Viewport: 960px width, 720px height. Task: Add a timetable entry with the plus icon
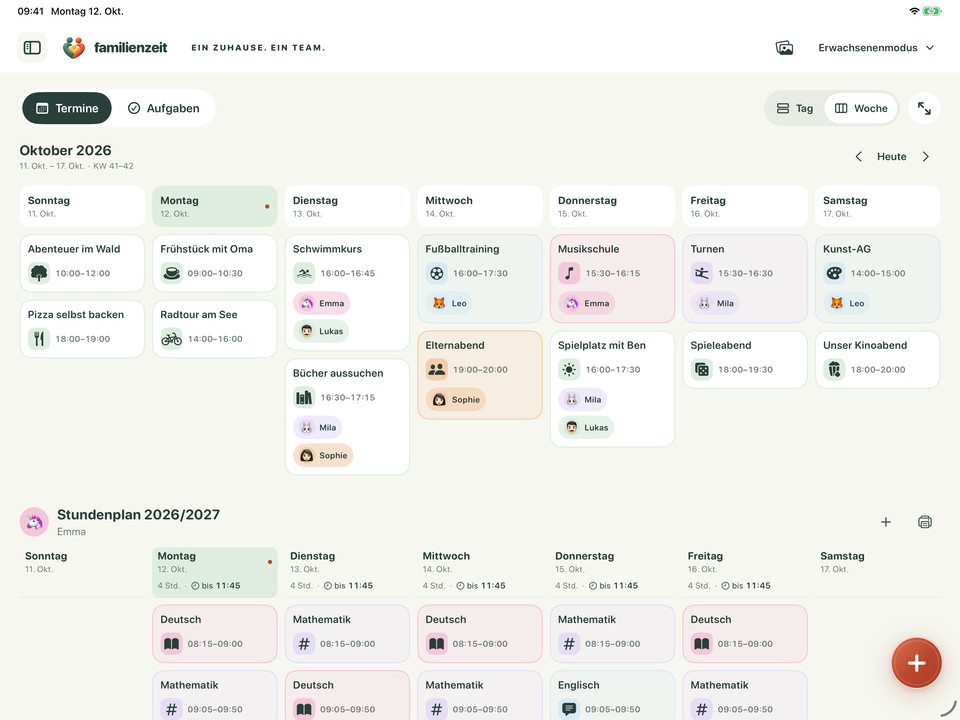(885, 522)
